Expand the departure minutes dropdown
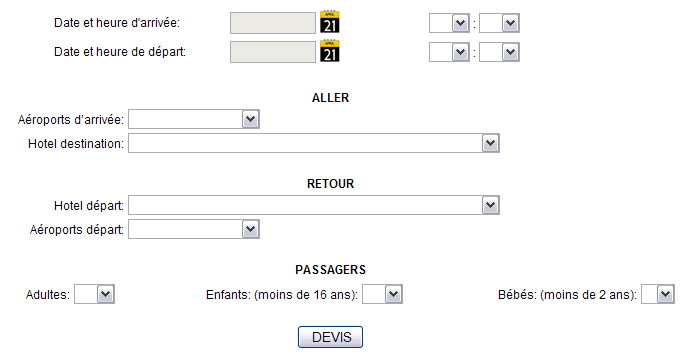Screen dimensions: 693x360 point(499,52)
